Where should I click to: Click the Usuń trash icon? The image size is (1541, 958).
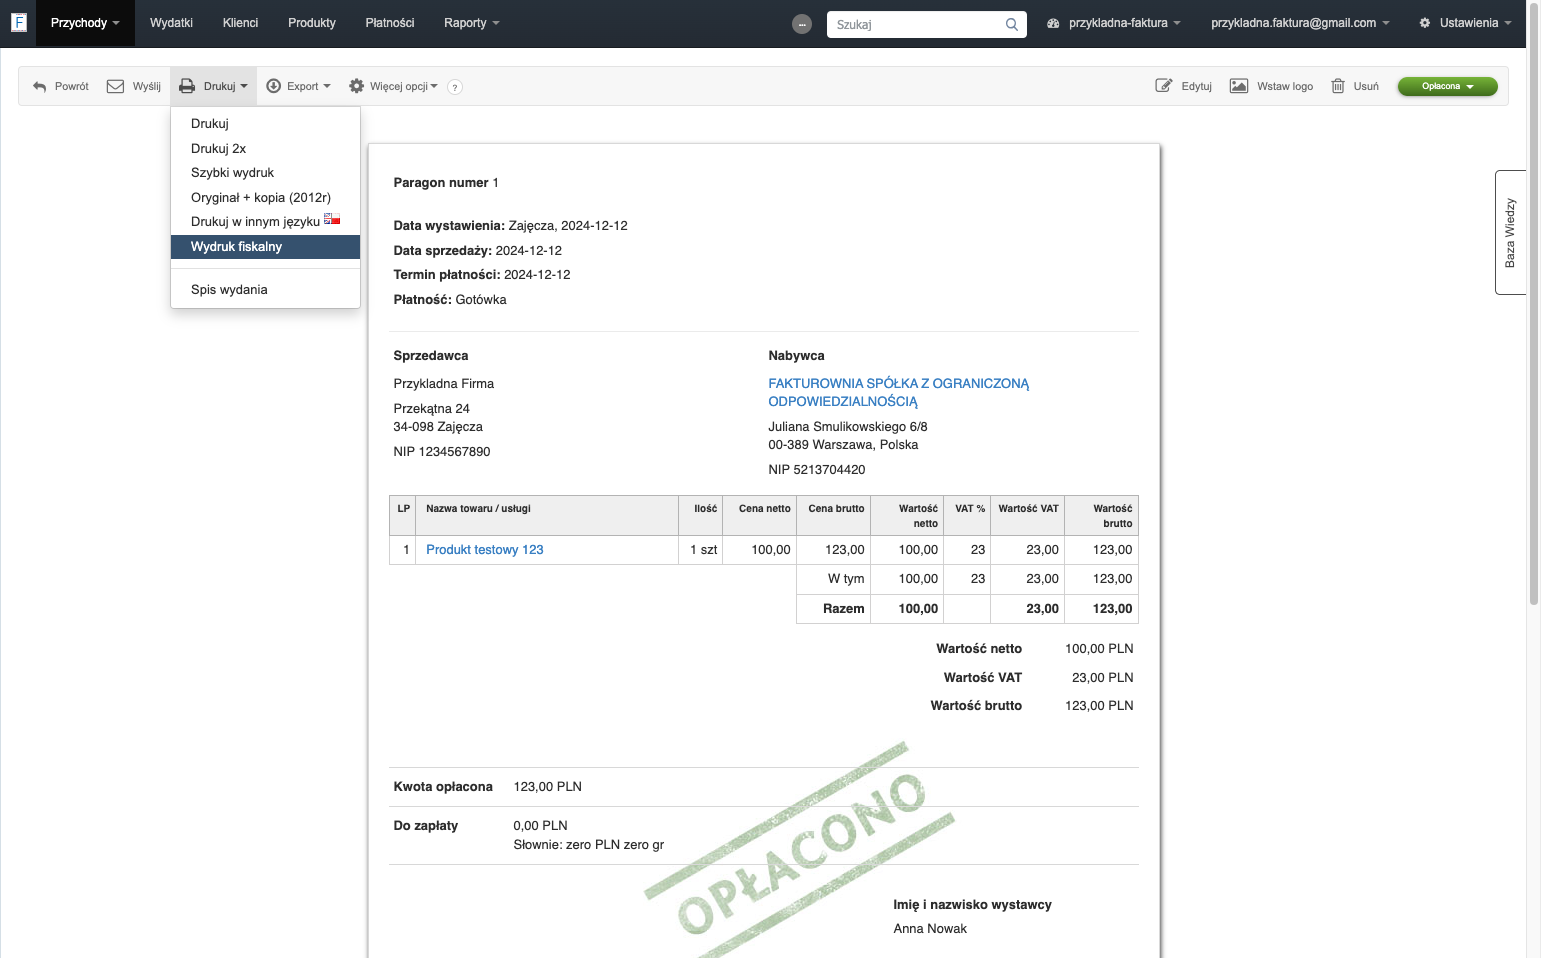[x=1338, y=86]
